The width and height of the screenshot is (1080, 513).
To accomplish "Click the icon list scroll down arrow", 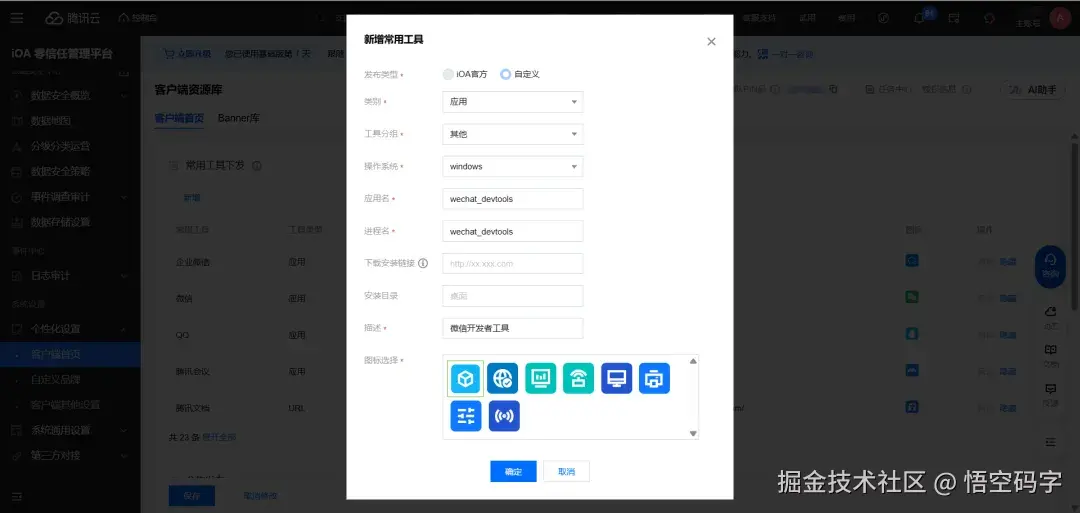I will (x=693, y=433).
